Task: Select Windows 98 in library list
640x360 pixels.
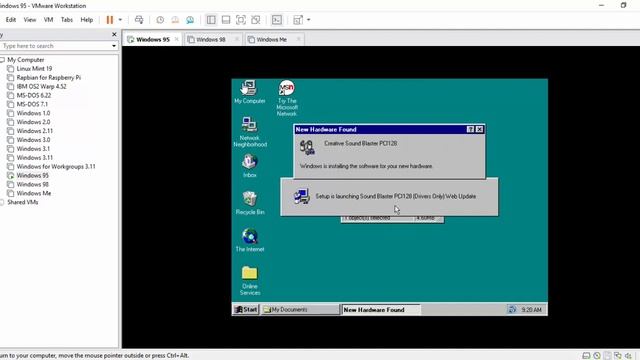Action: (33, 184)
